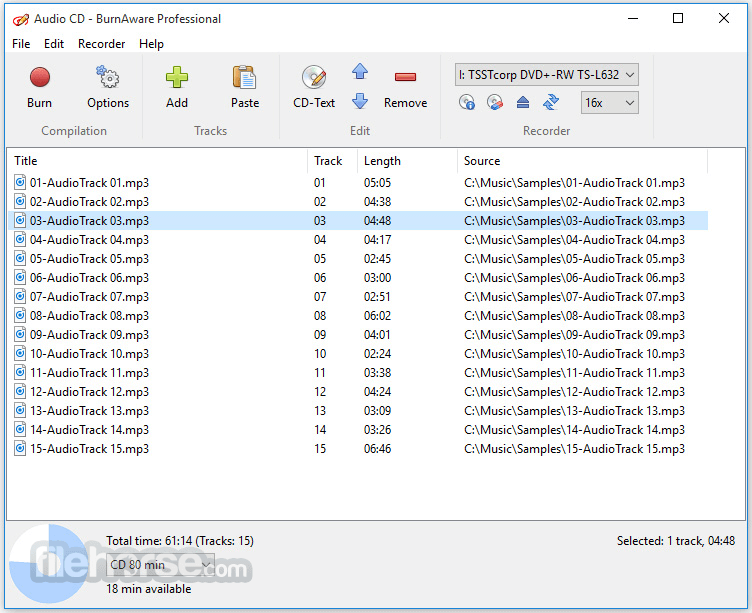Click length 02:24 of track 10

coord(377,354)
